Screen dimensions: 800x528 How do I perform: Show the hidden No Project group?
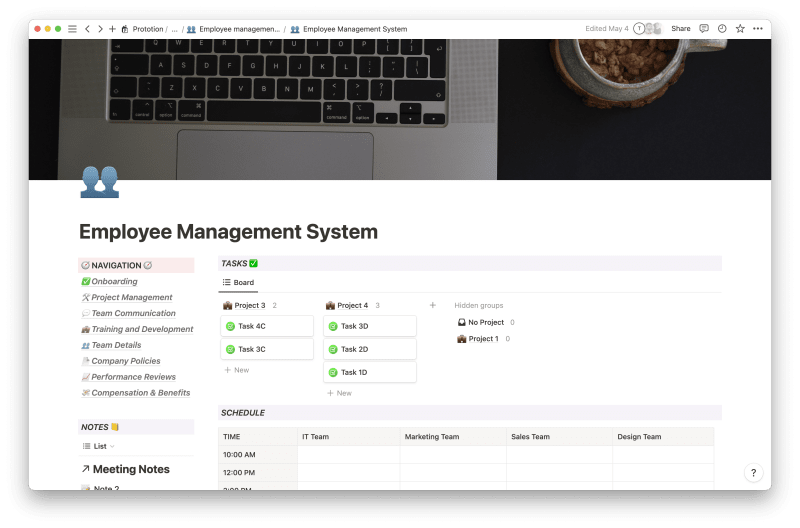tap(481, 322)
